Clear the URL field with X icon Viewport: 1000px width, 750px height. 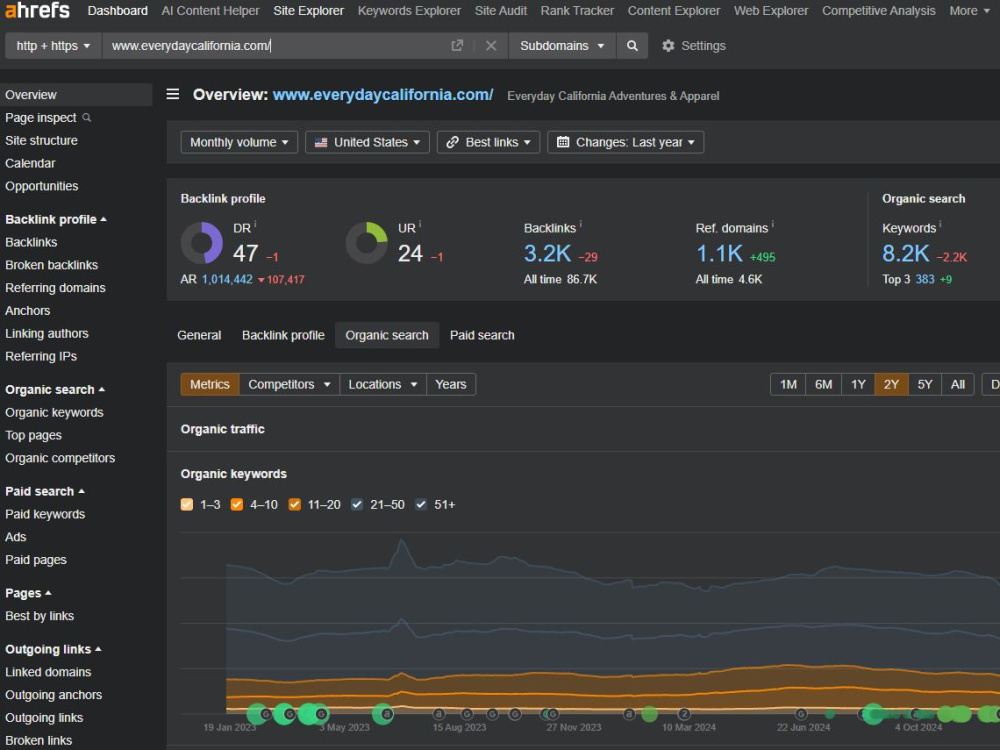491,45
